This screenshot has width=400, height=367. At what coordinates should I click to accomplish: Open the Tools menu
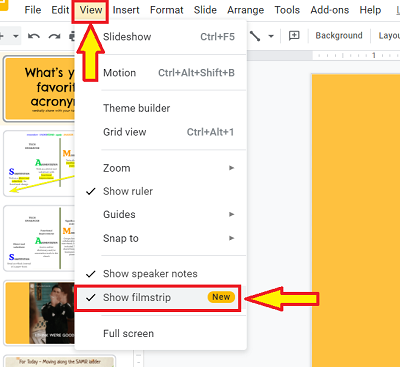[287, 10]
